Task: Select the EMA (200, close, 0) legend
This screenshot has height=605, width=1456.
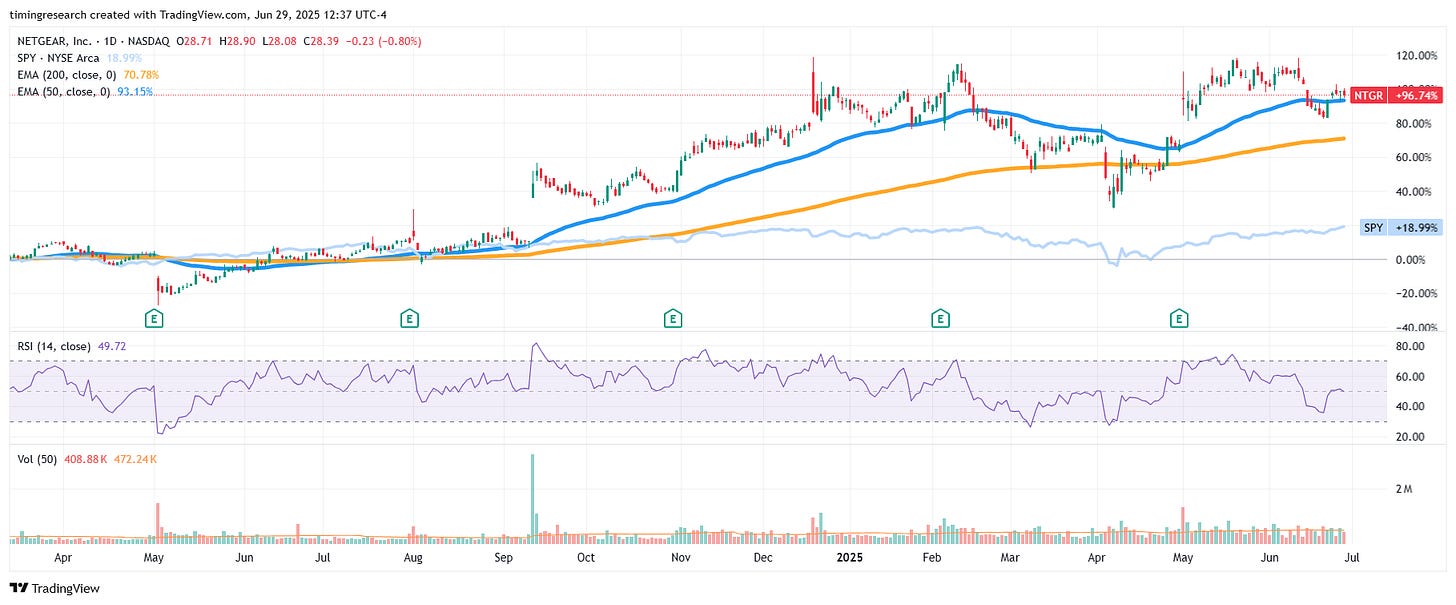Action: [x=66, y=75]
